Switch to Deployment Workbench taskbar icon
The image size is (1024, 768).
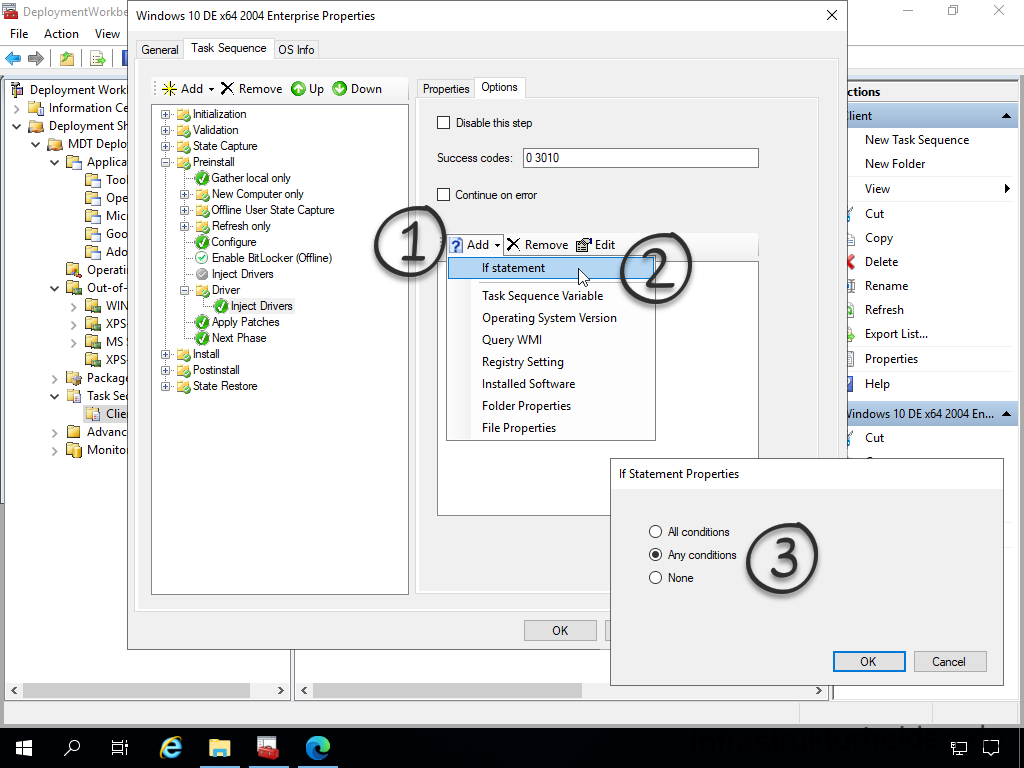pyautogui.click(x=268, y=747)
